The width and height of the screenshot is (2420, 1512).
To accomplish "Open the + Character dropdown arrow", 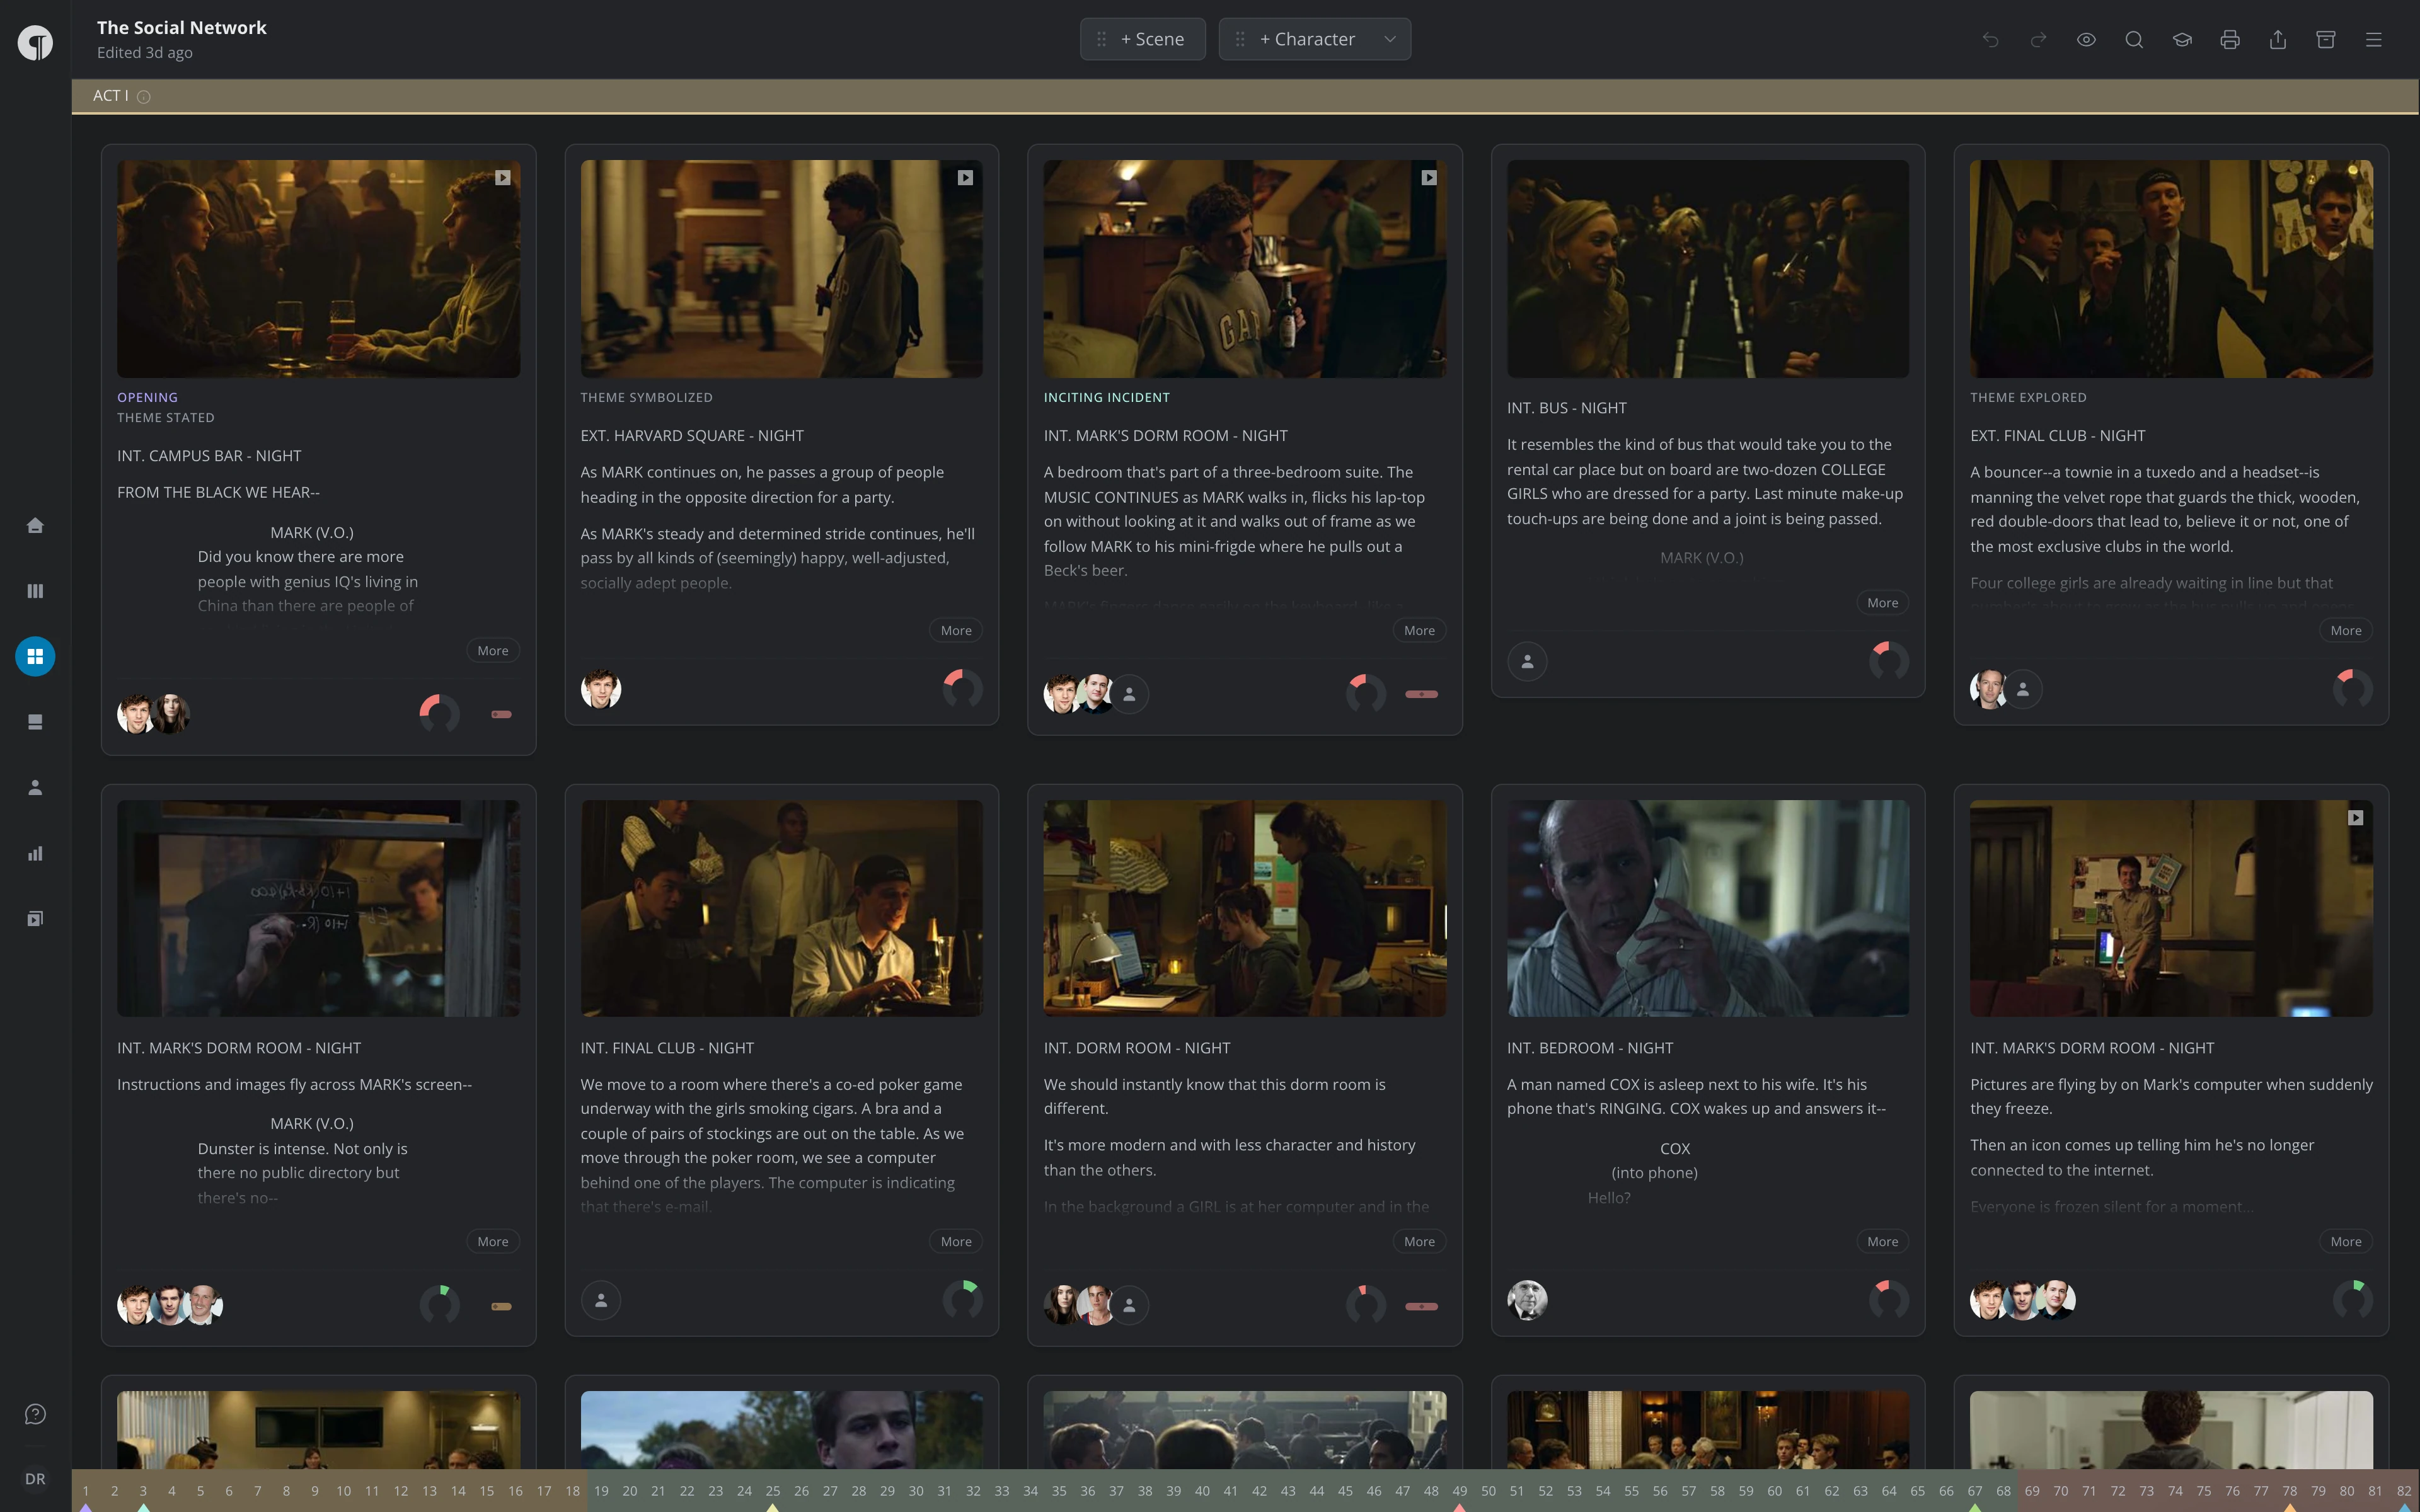I will tap(1390, 40).
